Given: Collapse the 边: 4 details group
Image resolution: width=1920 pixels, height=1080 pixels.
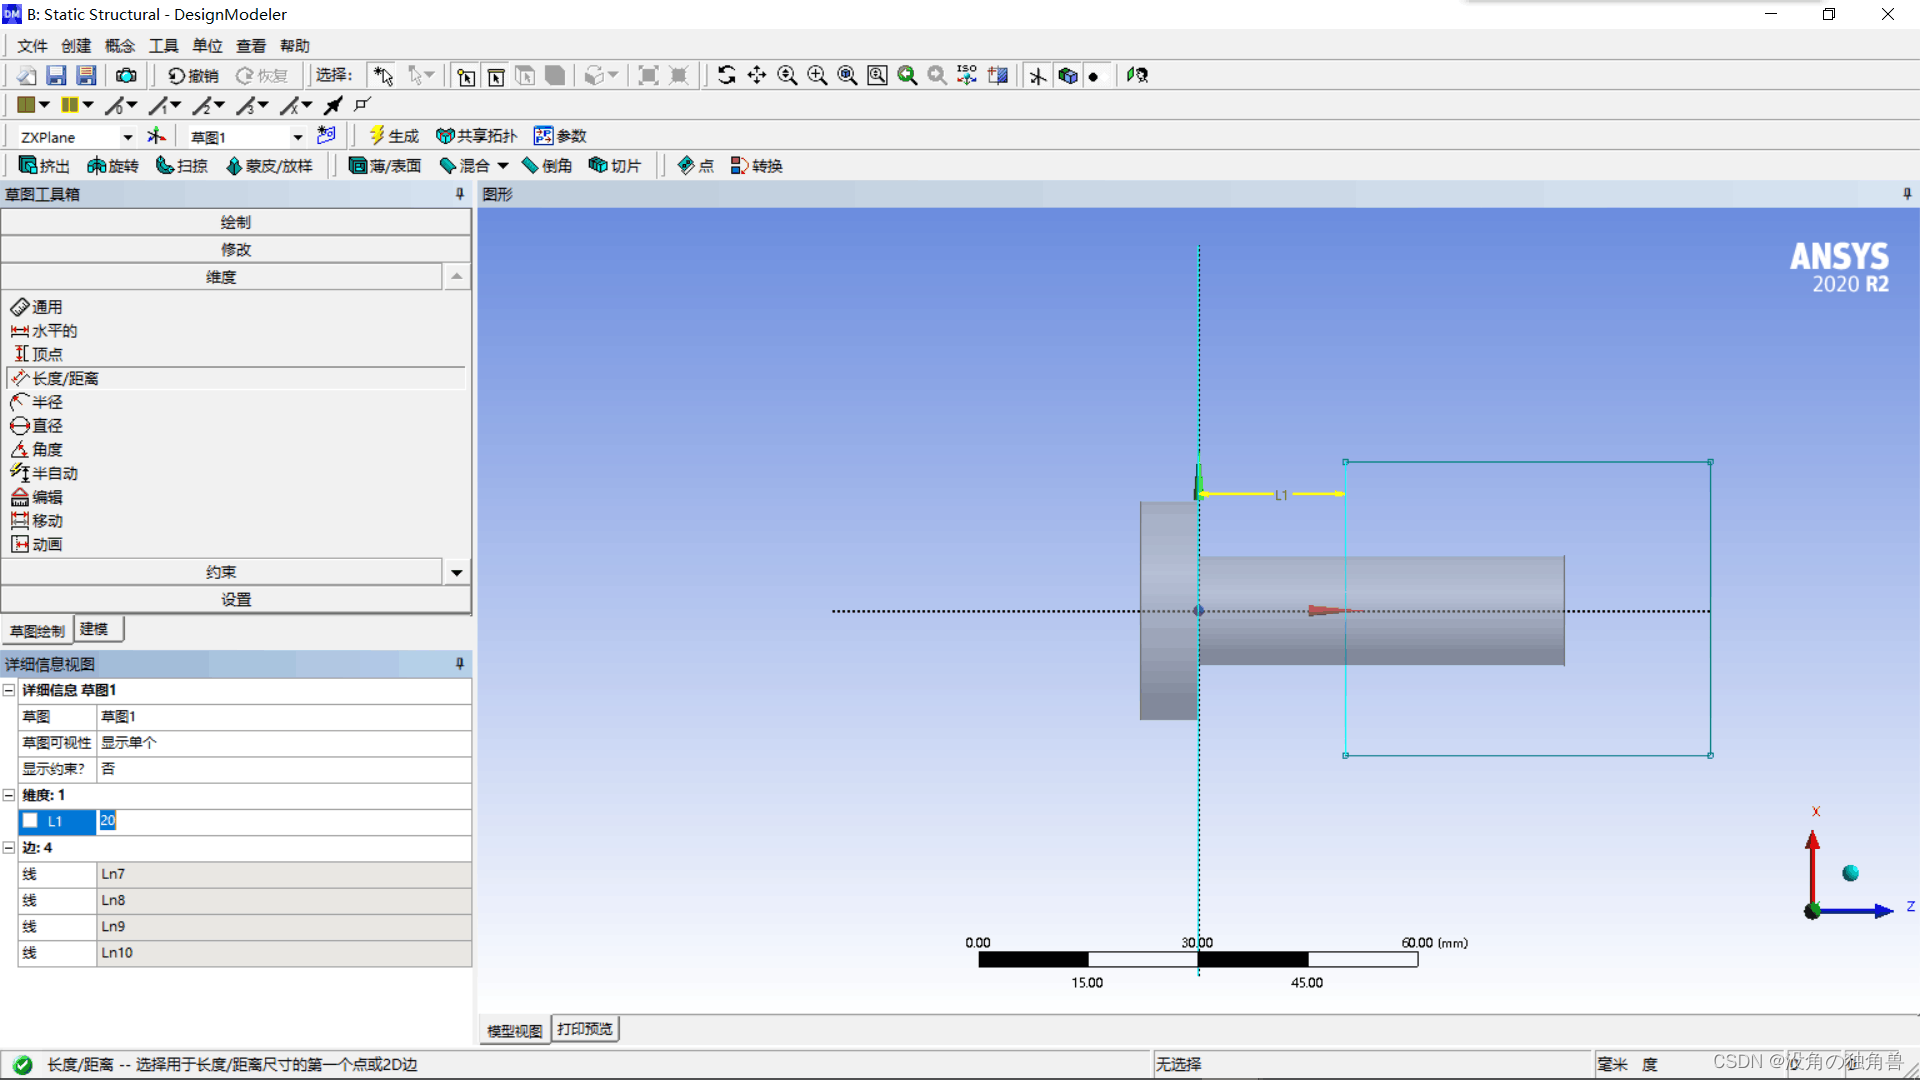Looking at the screenshot, I should click(x=9, y=848).
